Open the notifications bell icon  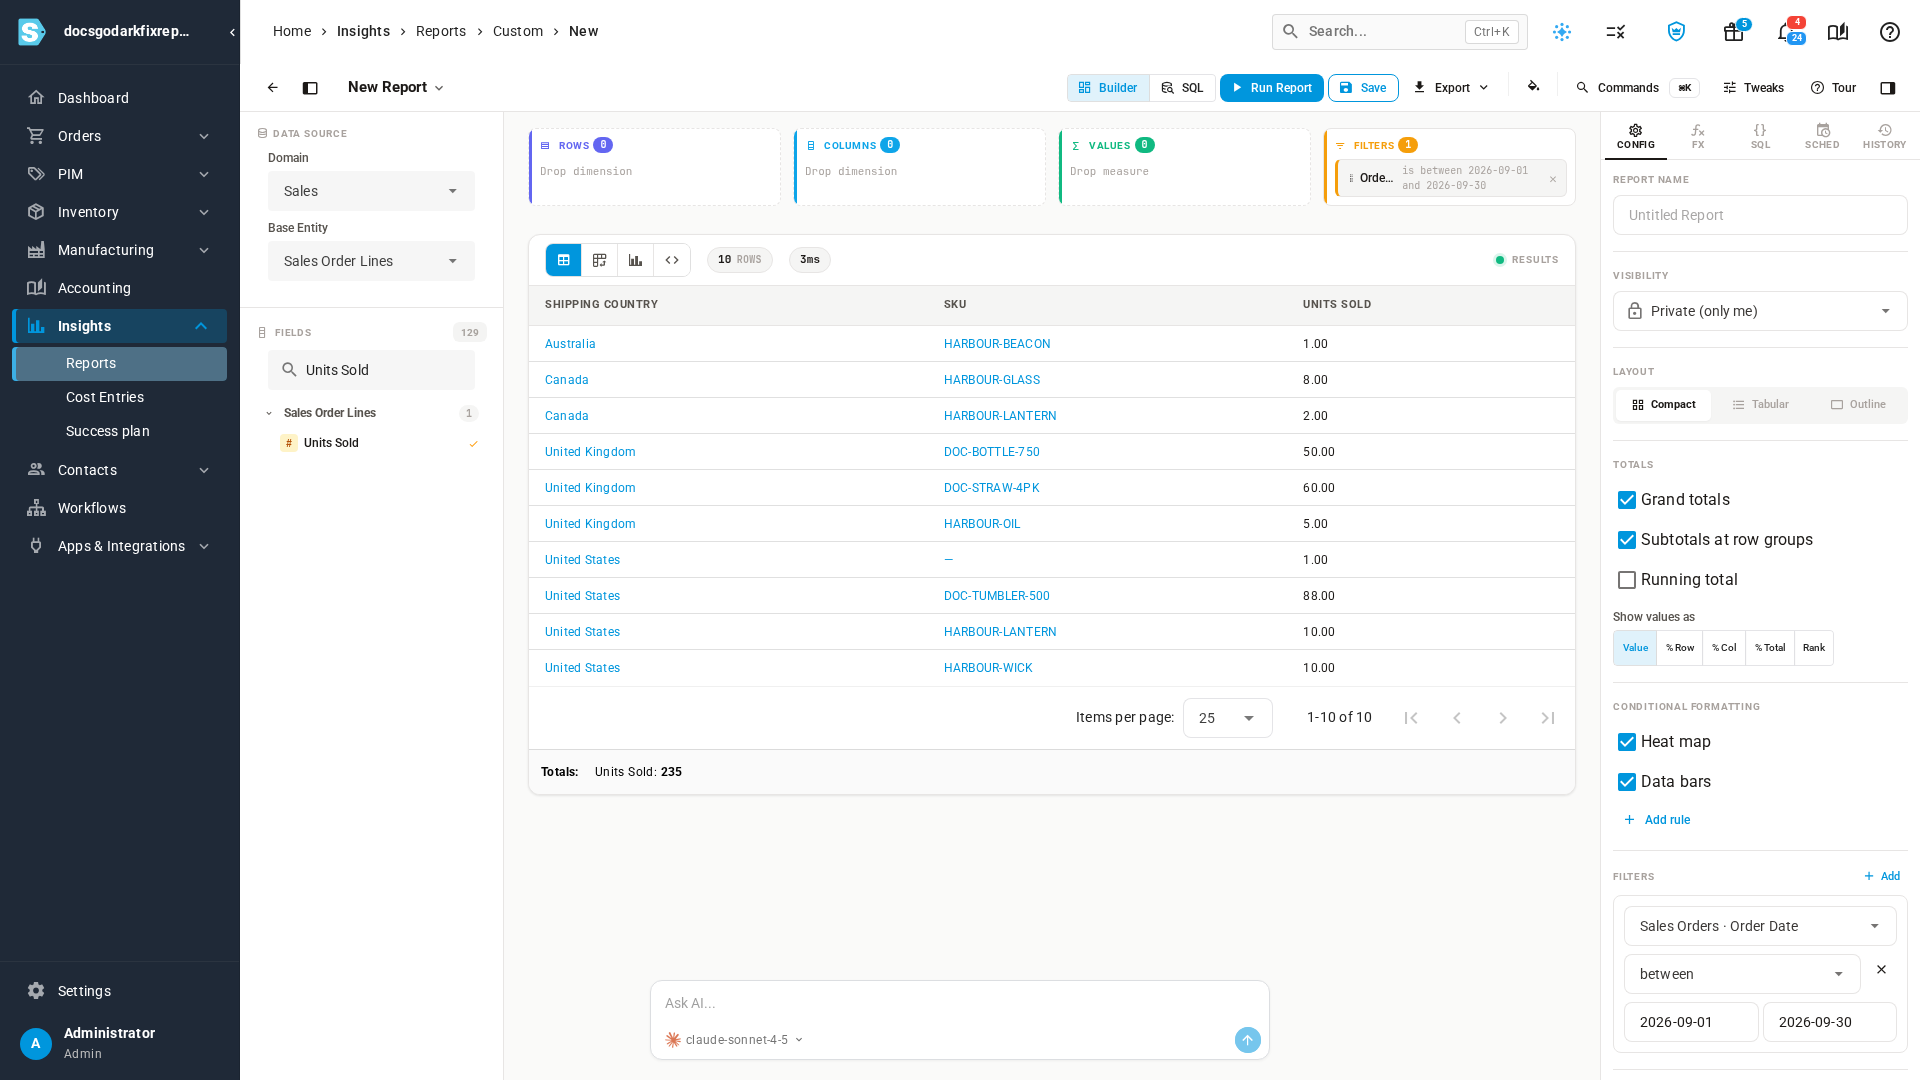[1785, 32]
